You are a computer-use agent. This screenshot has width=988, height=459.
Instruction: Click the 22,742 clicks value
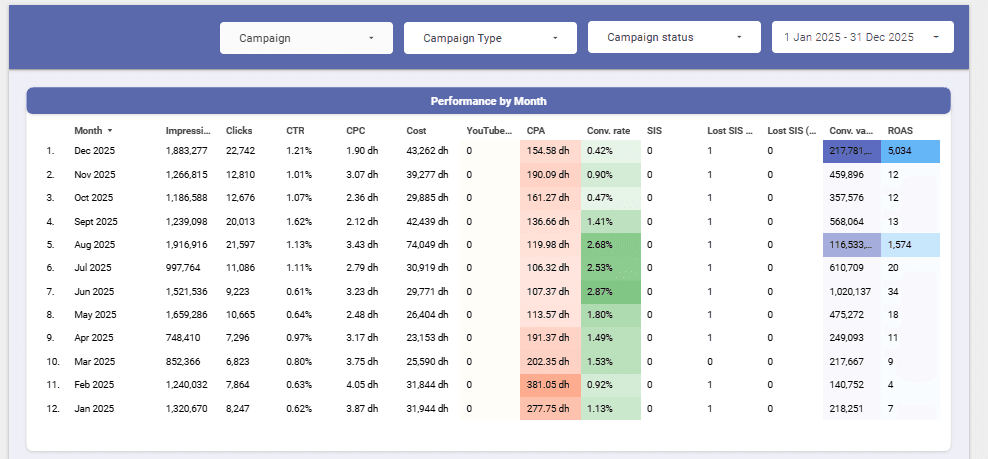[x=241, y=151]
